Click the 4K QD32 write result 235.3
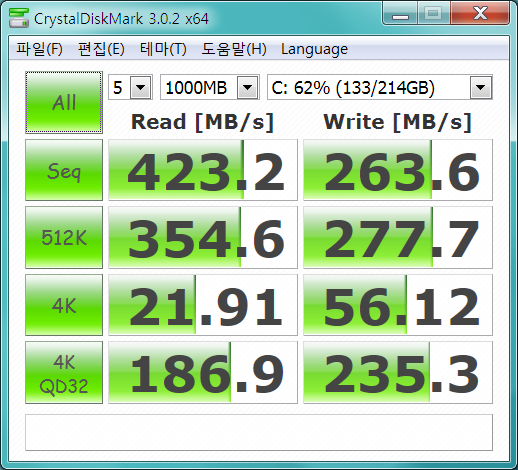The height and width of the screenshot is (470, 518). click(x=398, y=372)
